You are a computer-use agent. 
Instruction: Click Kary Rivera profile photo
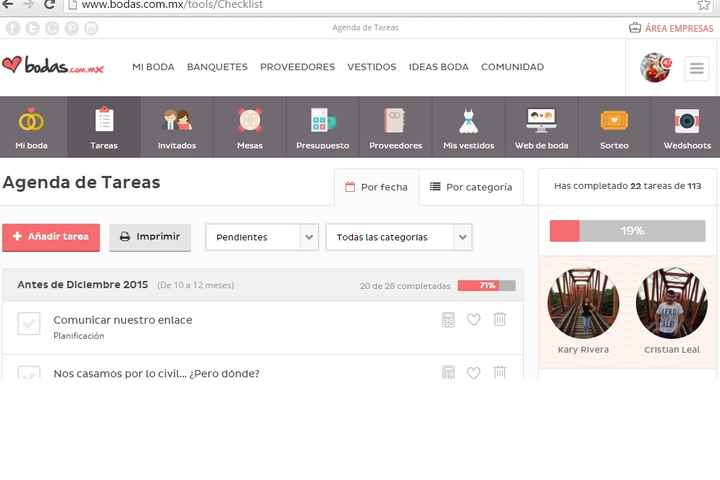[583, 303]
